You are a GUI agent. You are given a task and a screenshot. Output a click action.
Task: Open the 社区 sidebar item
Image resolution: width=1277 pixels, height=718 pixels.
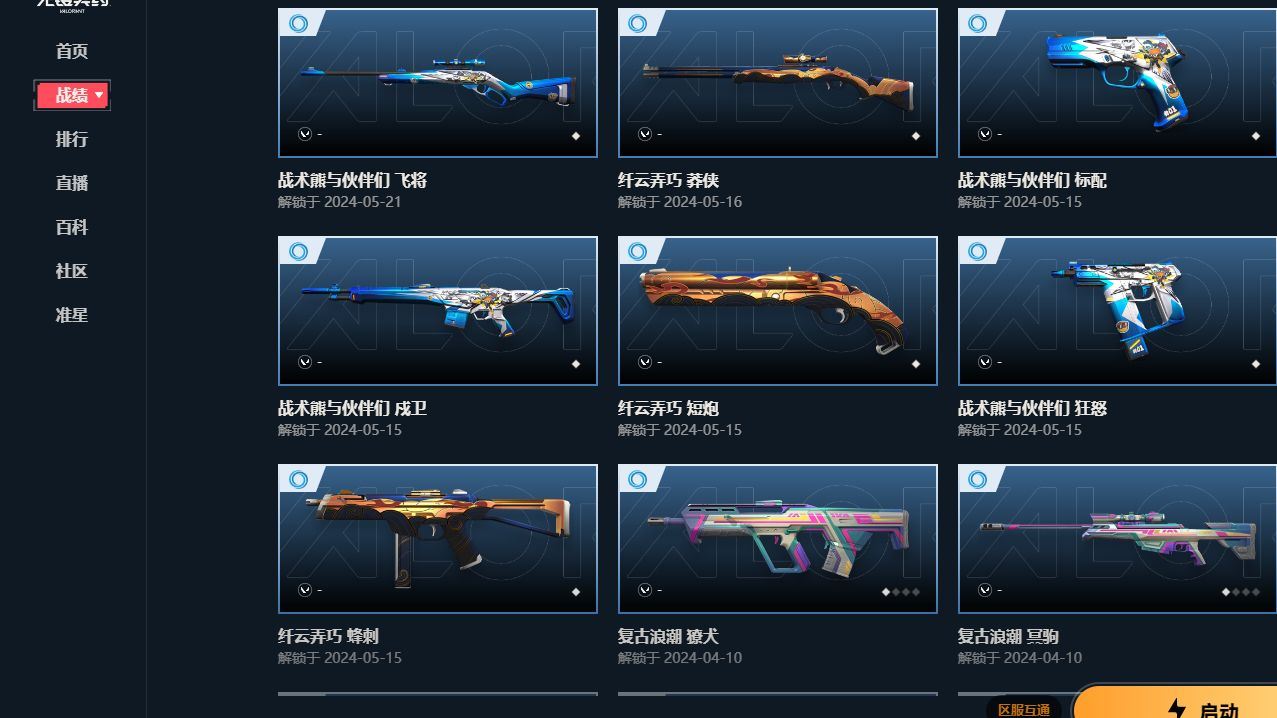tap(72, 271)
